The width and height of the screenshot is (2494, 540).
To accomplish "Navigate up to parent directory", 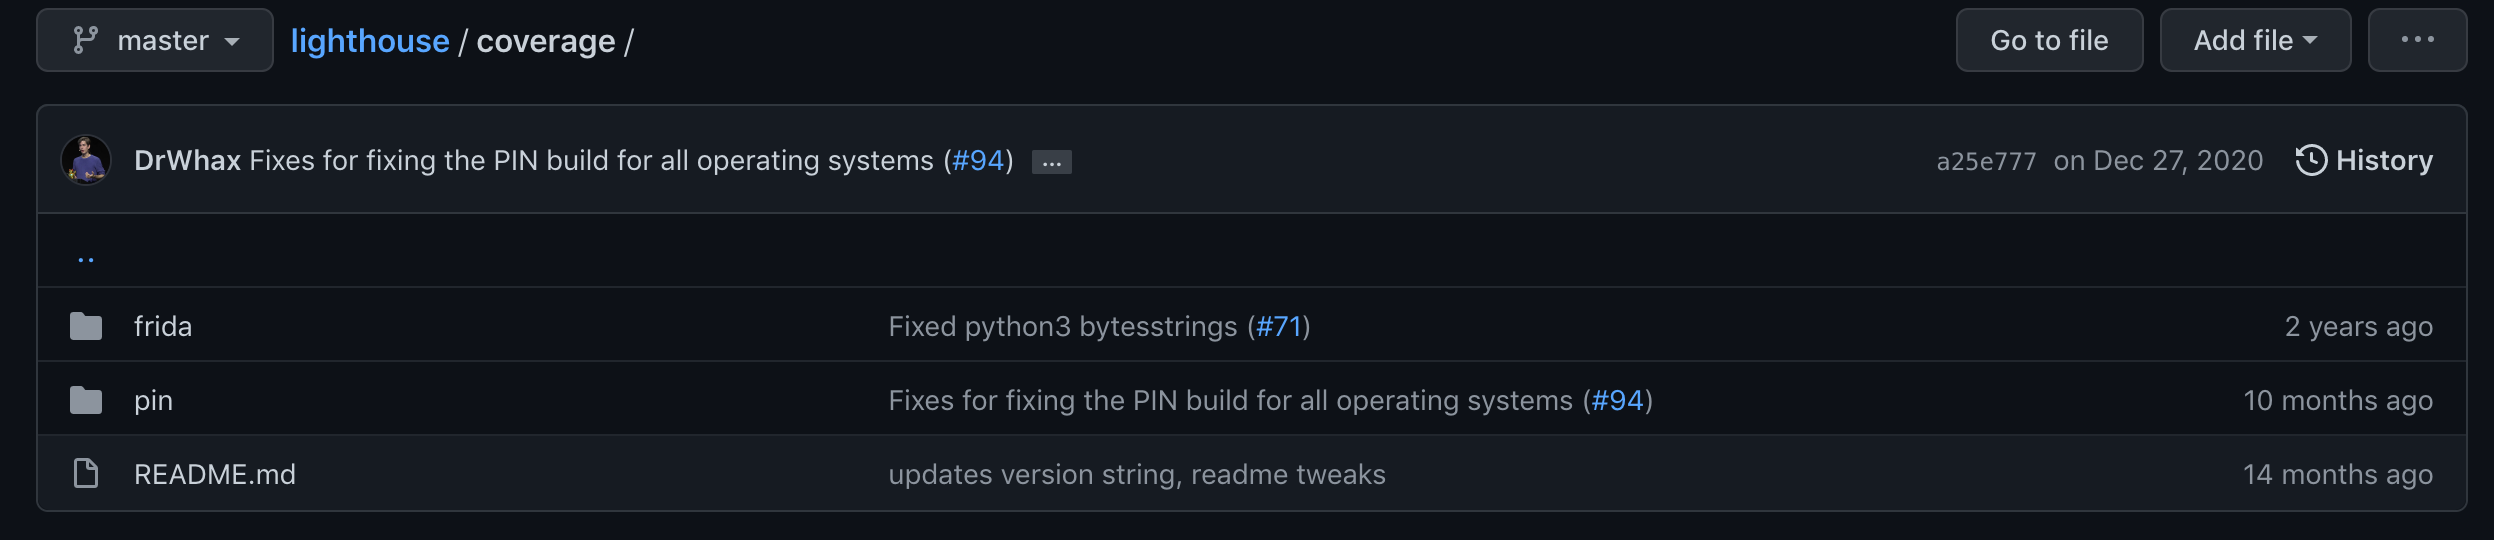I will 86,258.
